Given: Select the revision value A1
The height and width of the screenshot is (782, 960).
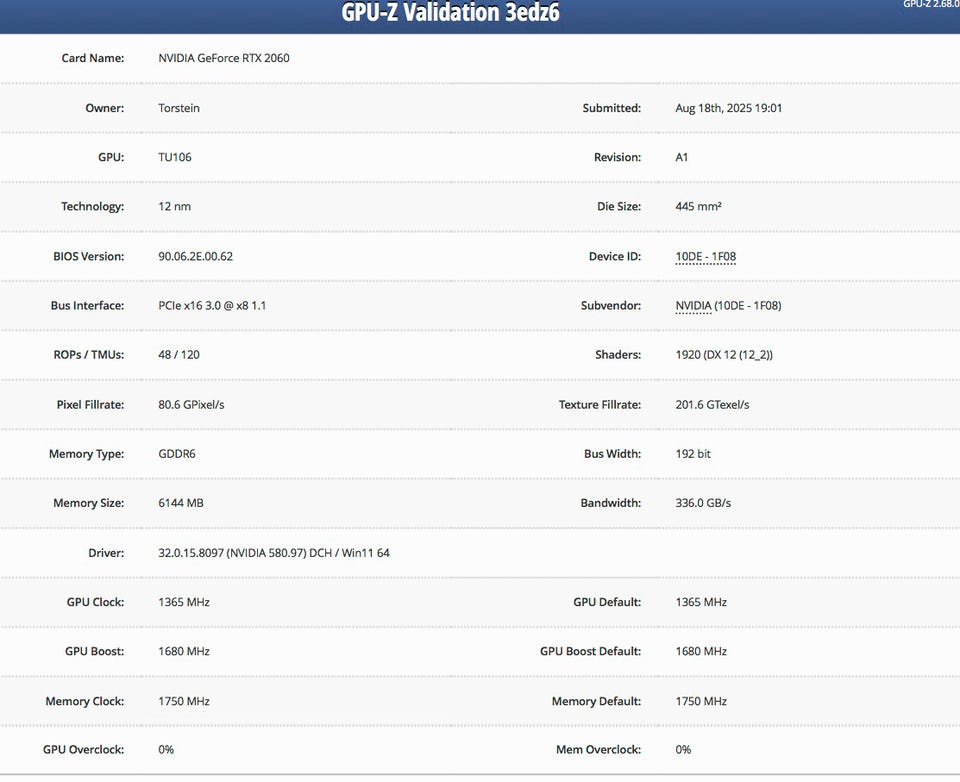Looking at the screenshot, I should point(681,157).
